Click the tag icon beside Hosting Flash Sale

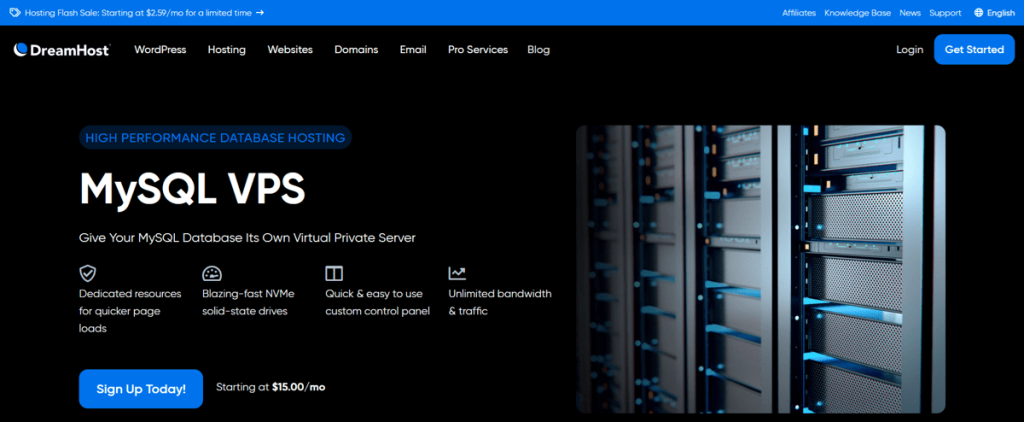(14, 12)
